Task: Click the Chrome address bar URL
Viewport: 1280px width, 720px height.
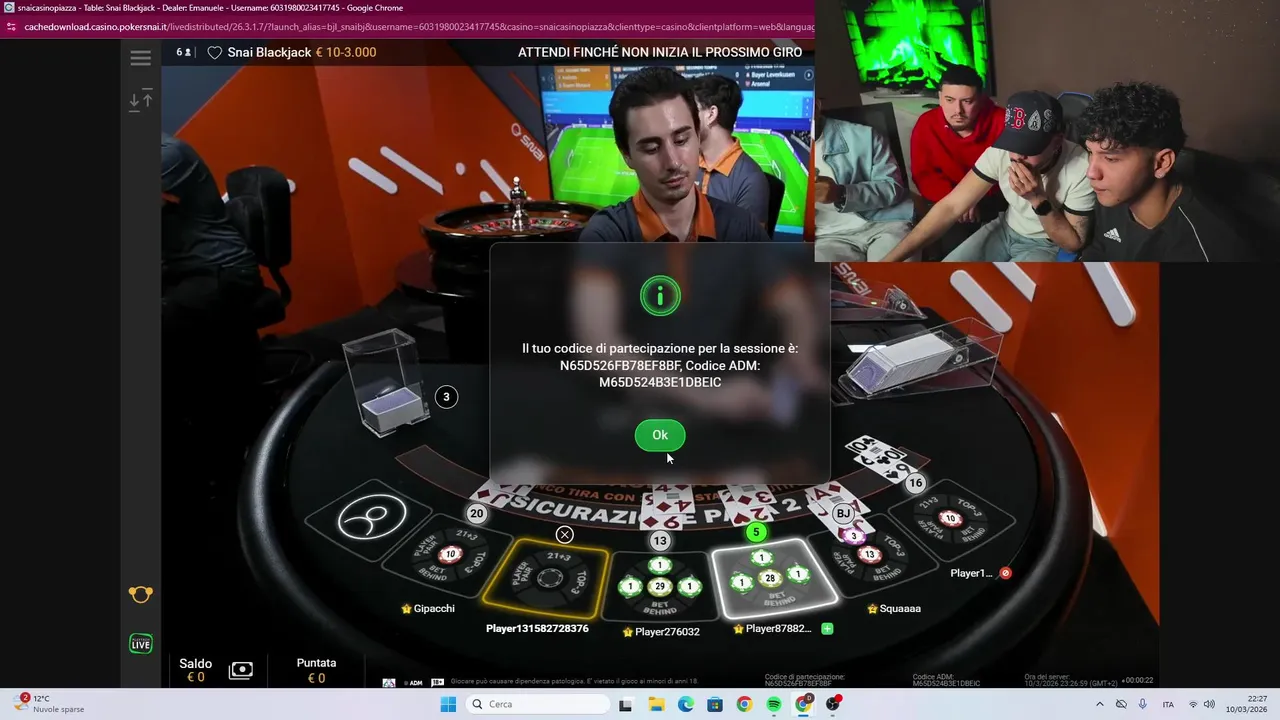Action: [418, 27]
